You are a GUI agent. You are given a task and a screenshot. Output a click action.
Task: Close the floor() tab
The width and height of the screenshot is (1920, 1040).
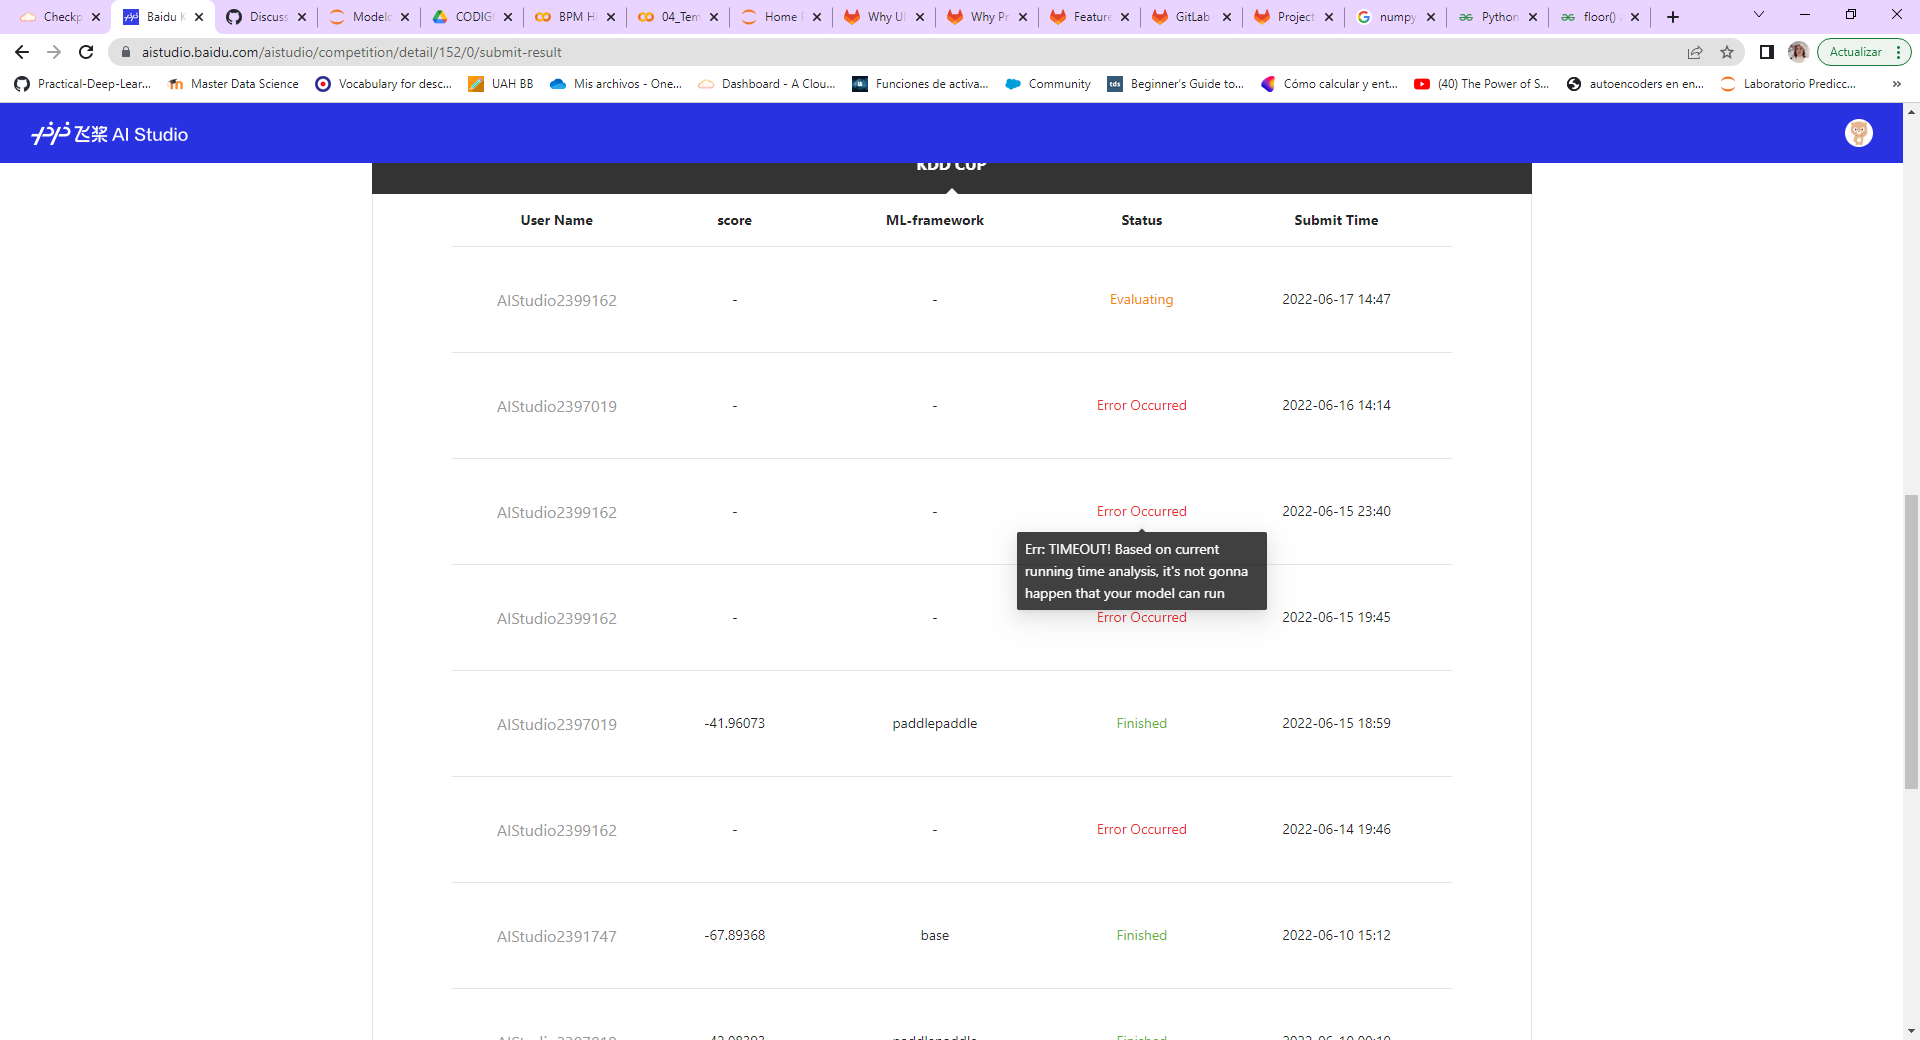coord(1635,17)
